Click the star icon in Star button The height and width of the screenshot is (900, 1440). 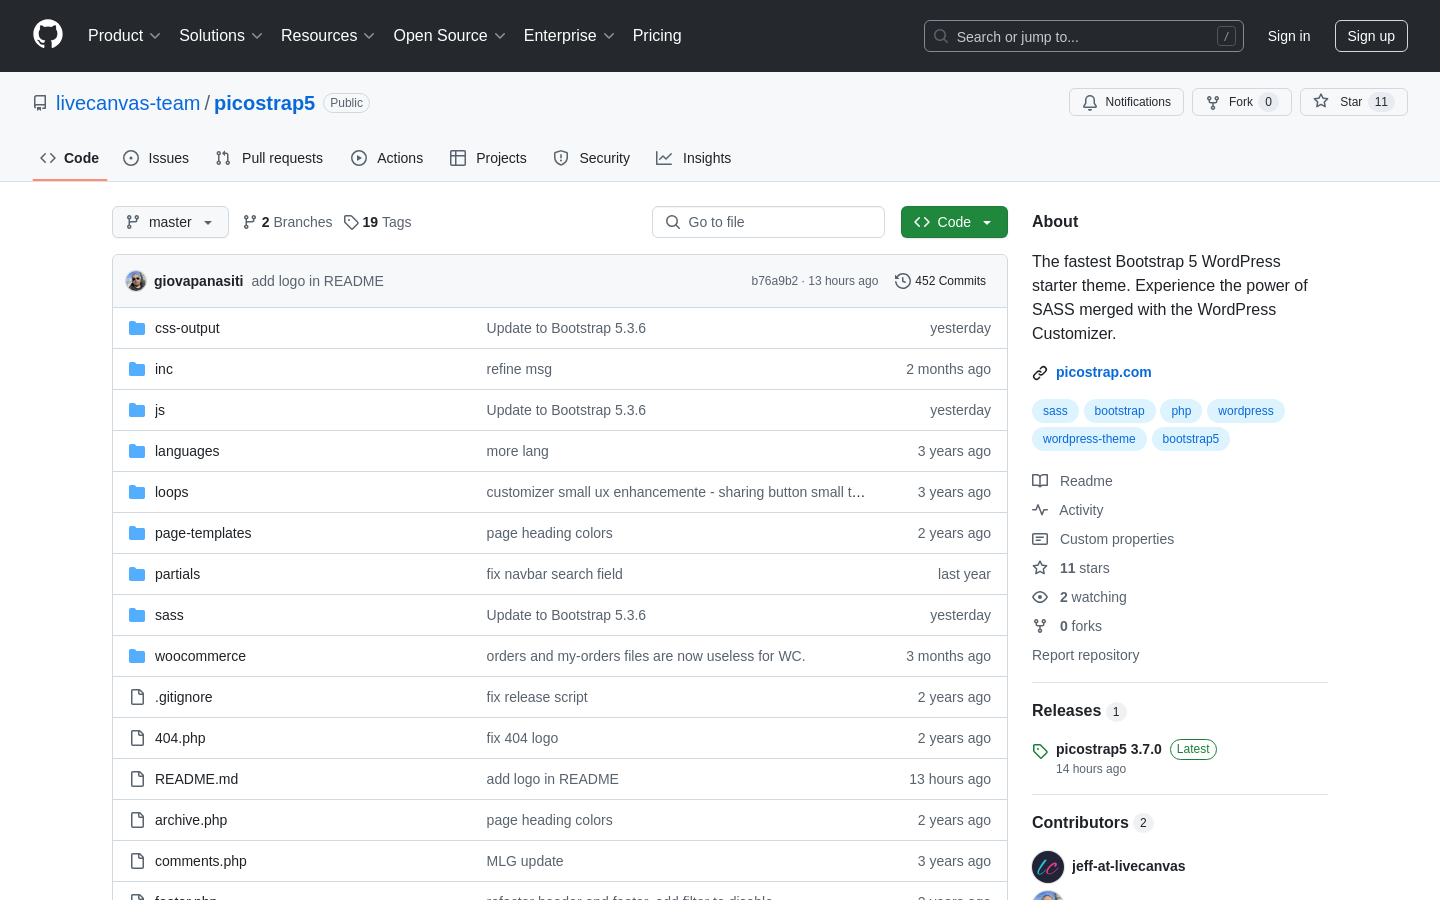pyautogui.click(x=1321, y=102)
